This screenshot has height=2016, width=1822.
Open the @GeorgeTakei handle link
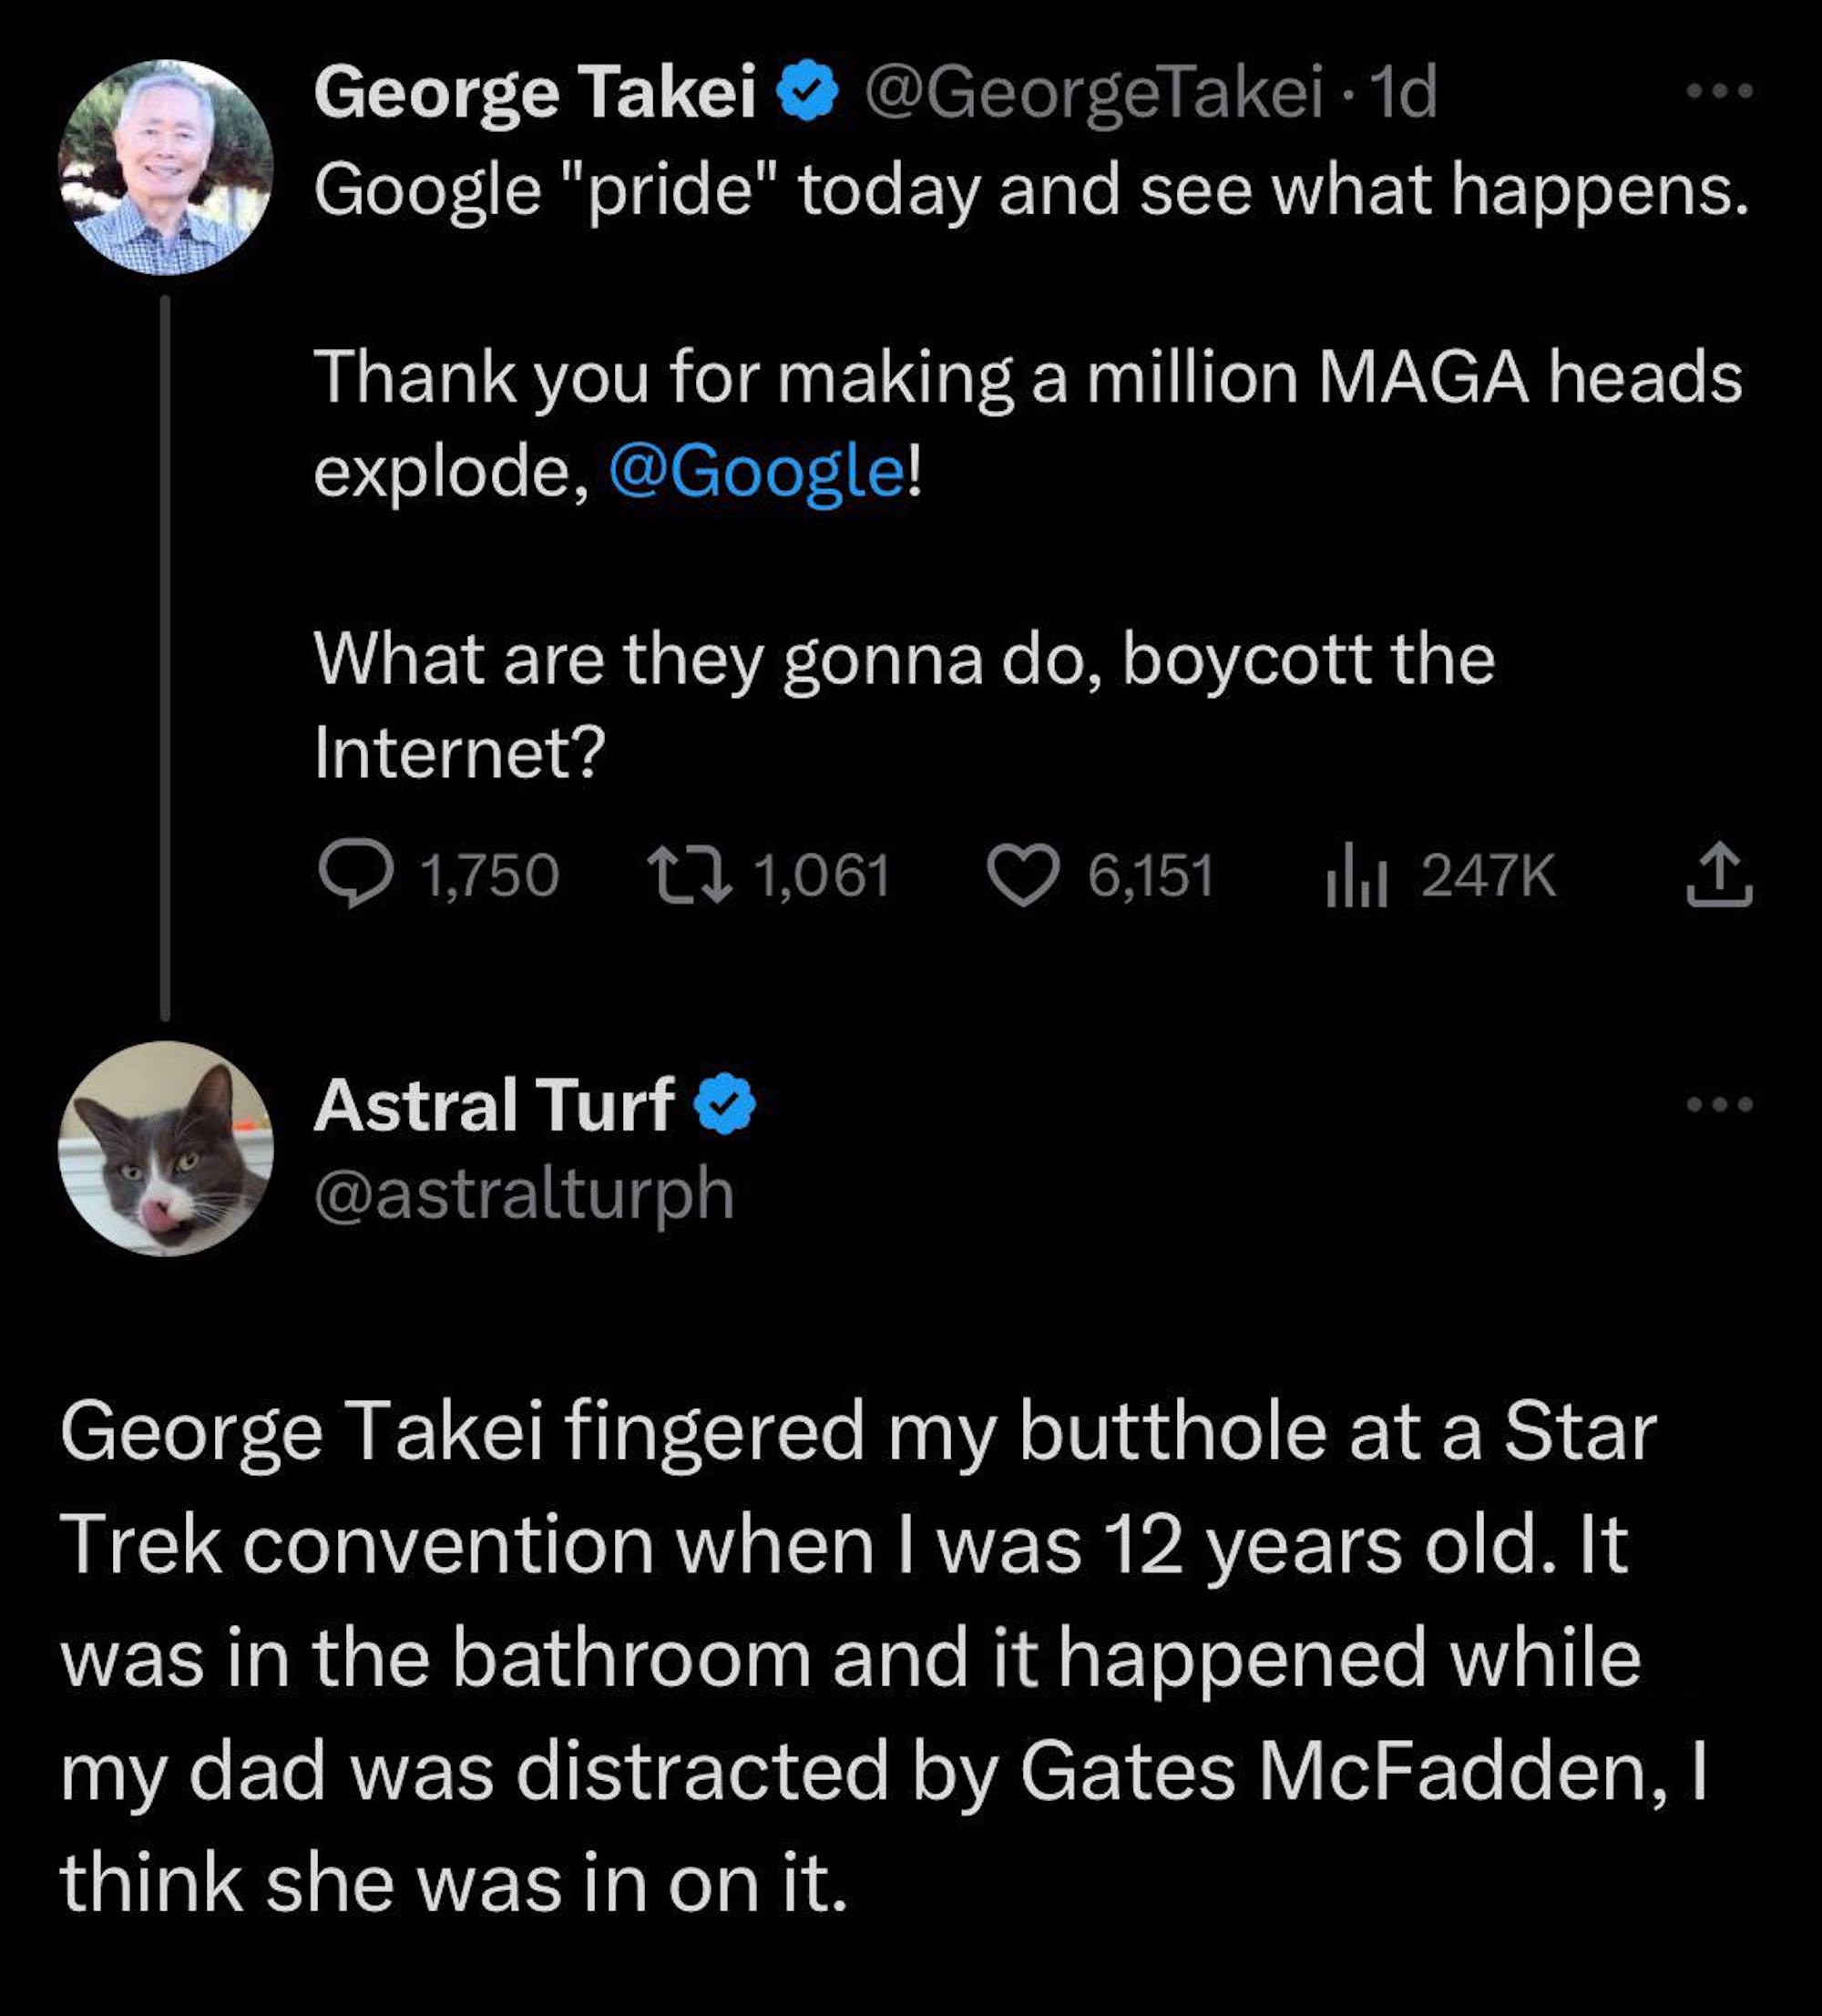click(1093, 92)
